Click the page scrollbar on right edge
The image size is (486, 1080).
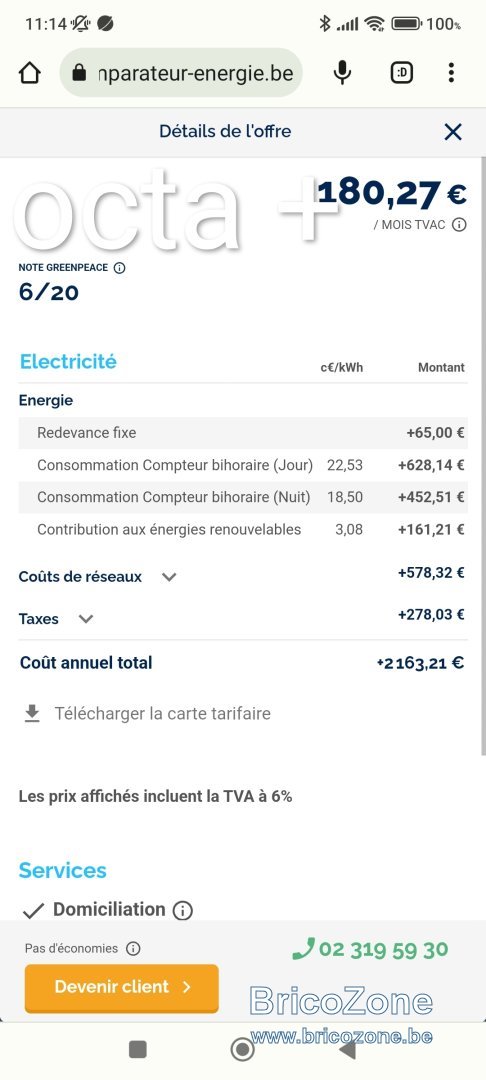coord(483,455)
